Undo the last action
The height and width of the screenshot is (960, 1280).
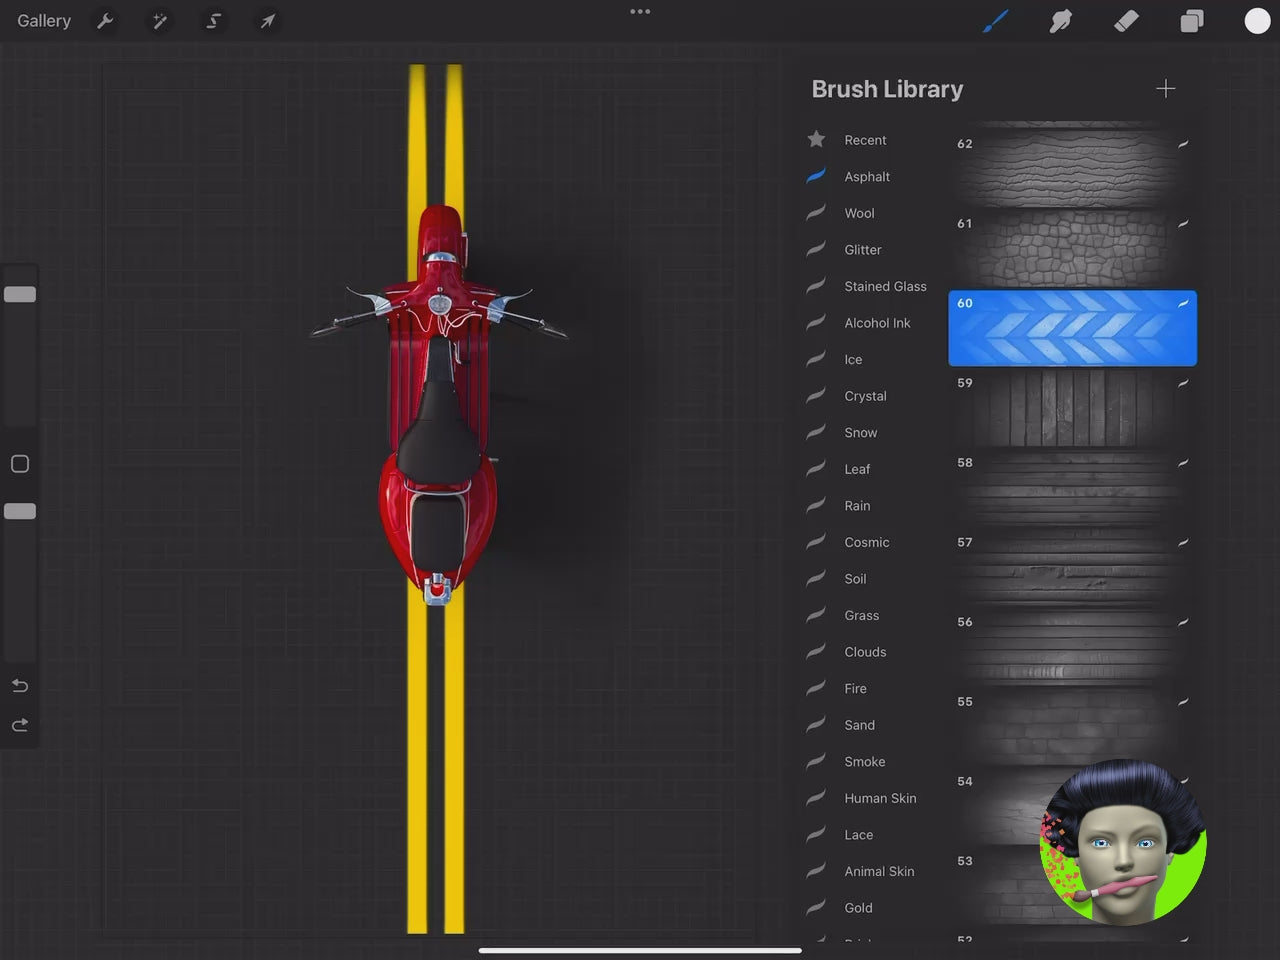[20, 686]
